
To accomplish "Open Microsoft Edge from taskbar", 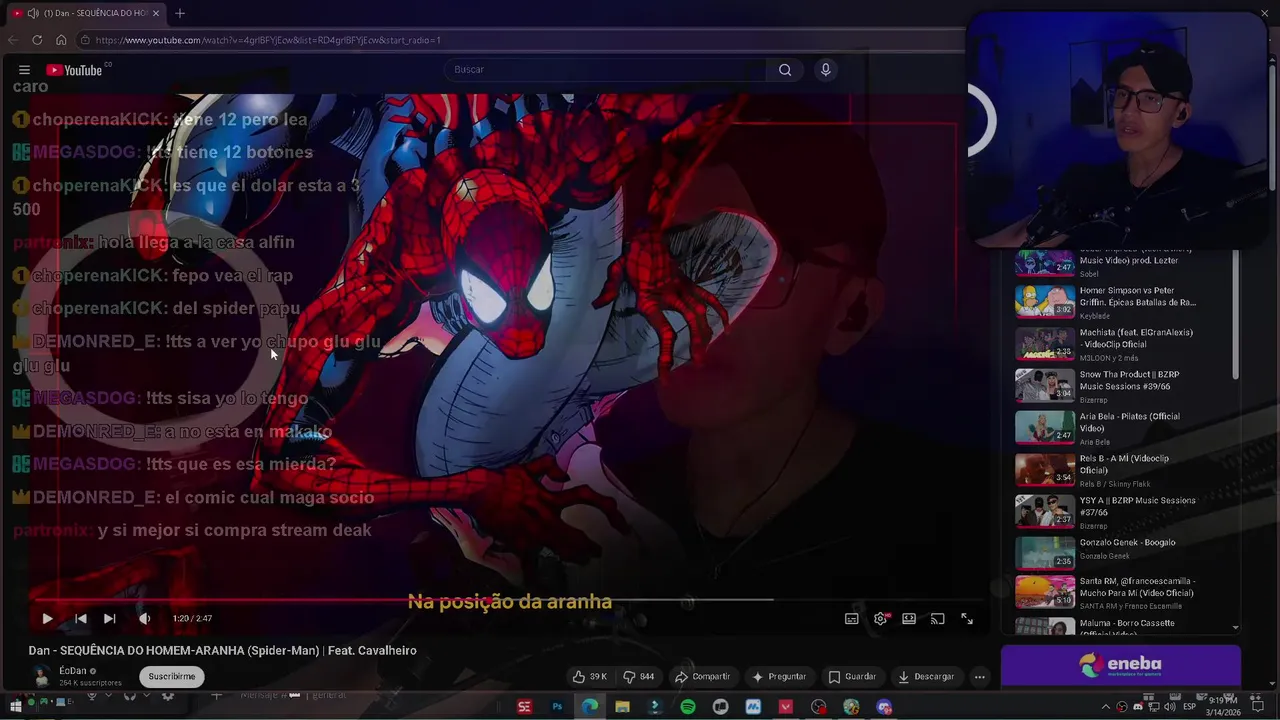I will [590, 707].
